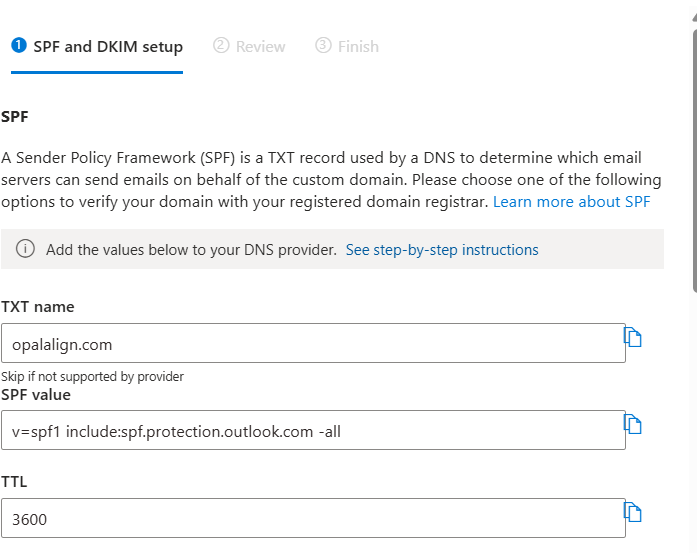Screen dimensions: 697x553
Task: Open Learn more about SPF link
Action: pyautogui.click(x=571, y=202)
